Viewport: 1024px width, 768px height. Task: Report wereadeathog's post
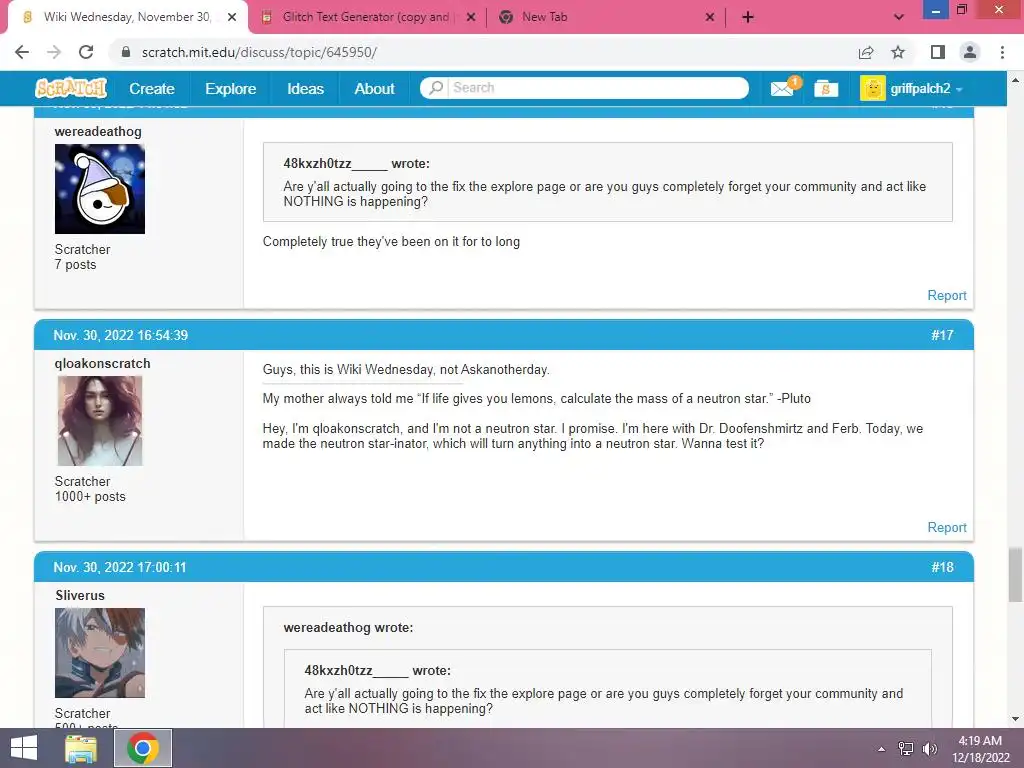[x=947, y=296]
